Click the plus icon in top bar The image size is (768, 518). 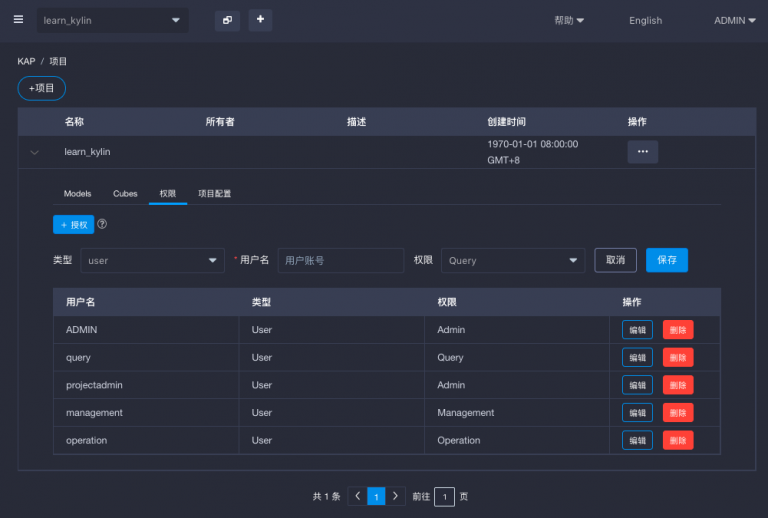click(260, 20)
